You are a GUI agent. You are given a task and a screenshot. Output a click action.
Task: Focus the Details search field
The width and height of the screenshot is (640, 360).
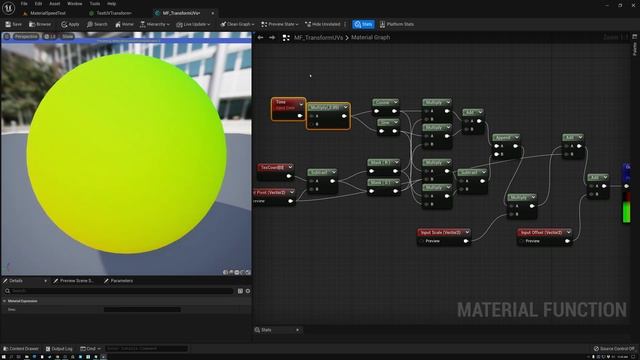122,291
